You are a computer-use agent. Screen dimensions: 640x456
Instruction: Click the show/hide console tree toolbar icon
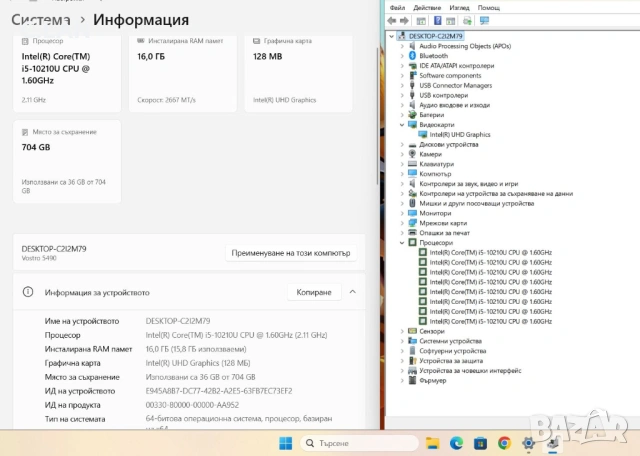pos(421,21)
